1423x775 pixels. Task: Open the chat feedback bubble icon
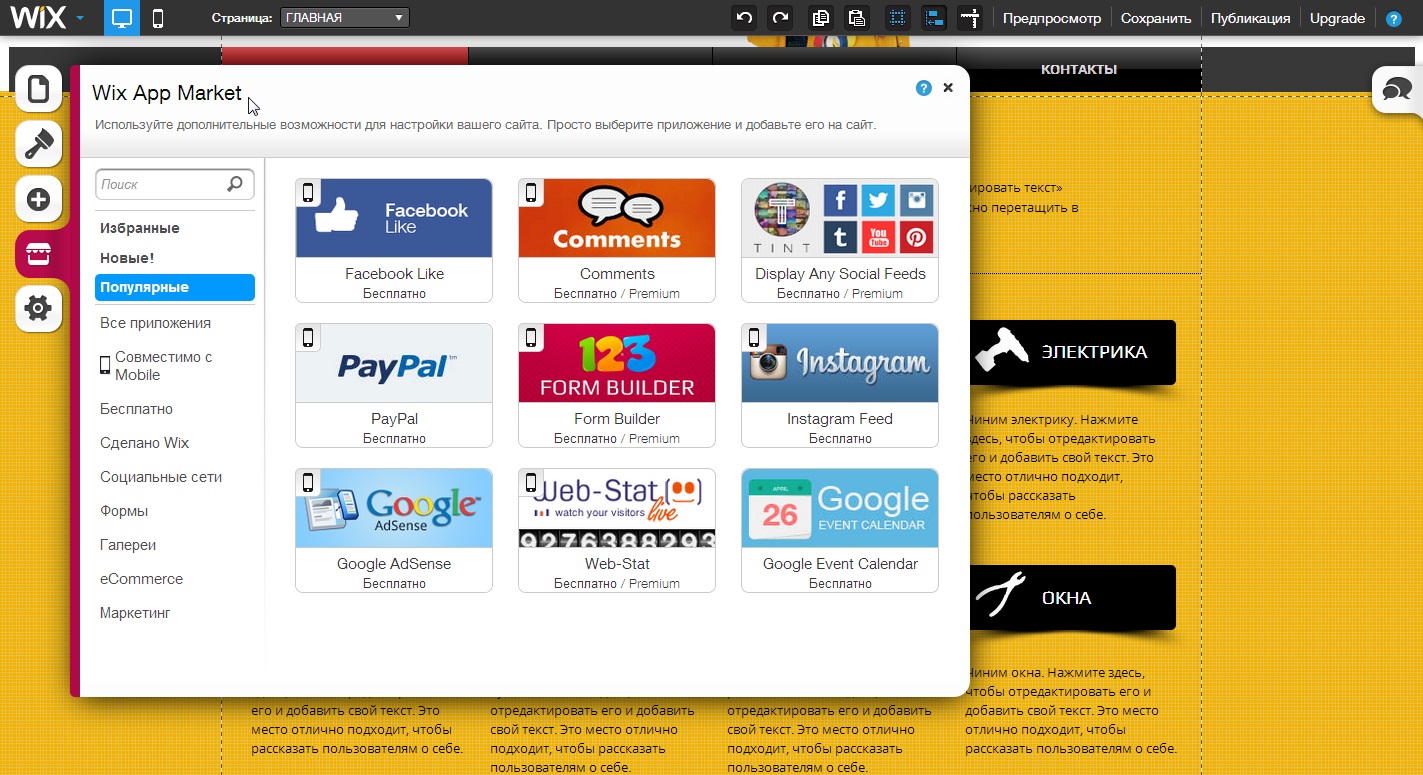1397,91
